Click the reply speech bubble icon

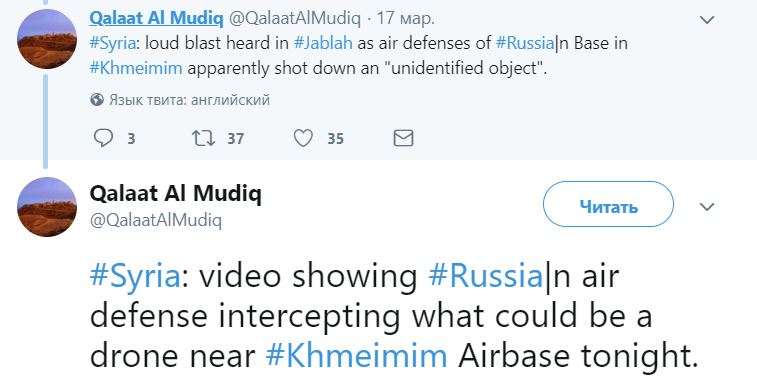pyautogui.click(x=103, y=138)
